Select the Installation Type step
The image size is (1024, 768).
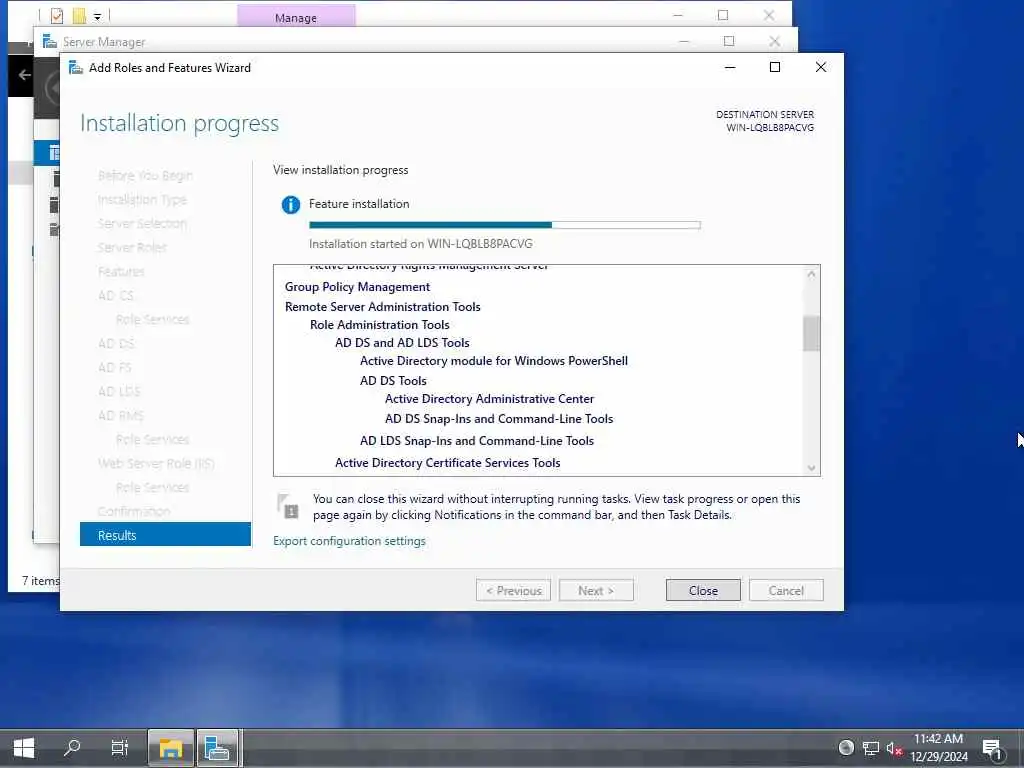(x=142, y=199)
